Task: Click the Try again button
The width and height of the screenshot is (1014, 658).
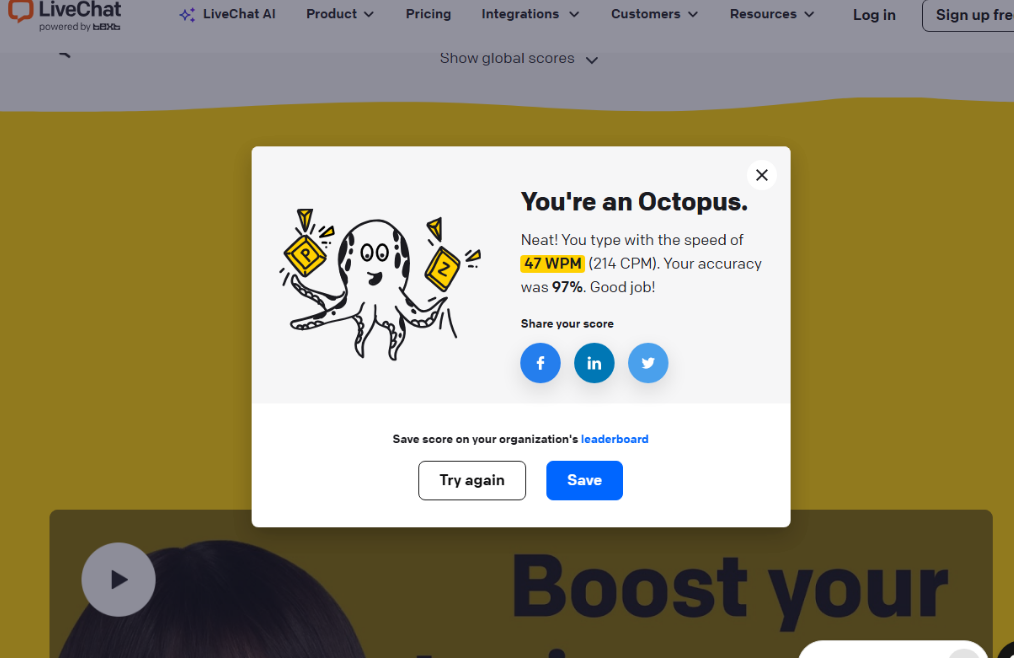Action: 472,480
